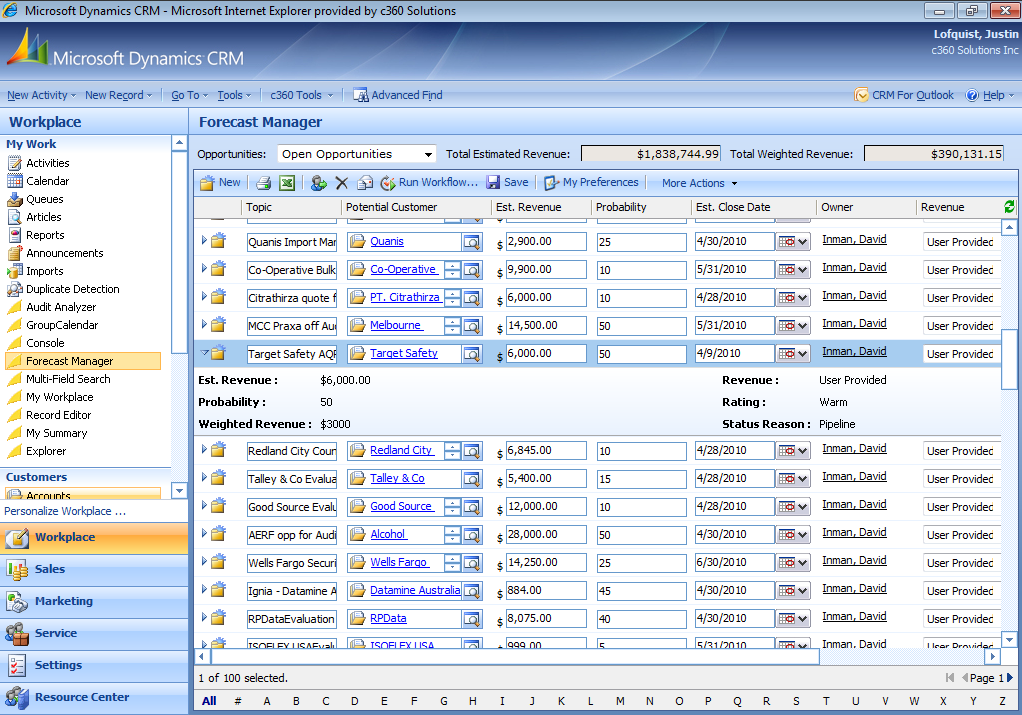The image size is (1022, 715).
Task: Open Queues from the sidebar
Action: (44, 199)
